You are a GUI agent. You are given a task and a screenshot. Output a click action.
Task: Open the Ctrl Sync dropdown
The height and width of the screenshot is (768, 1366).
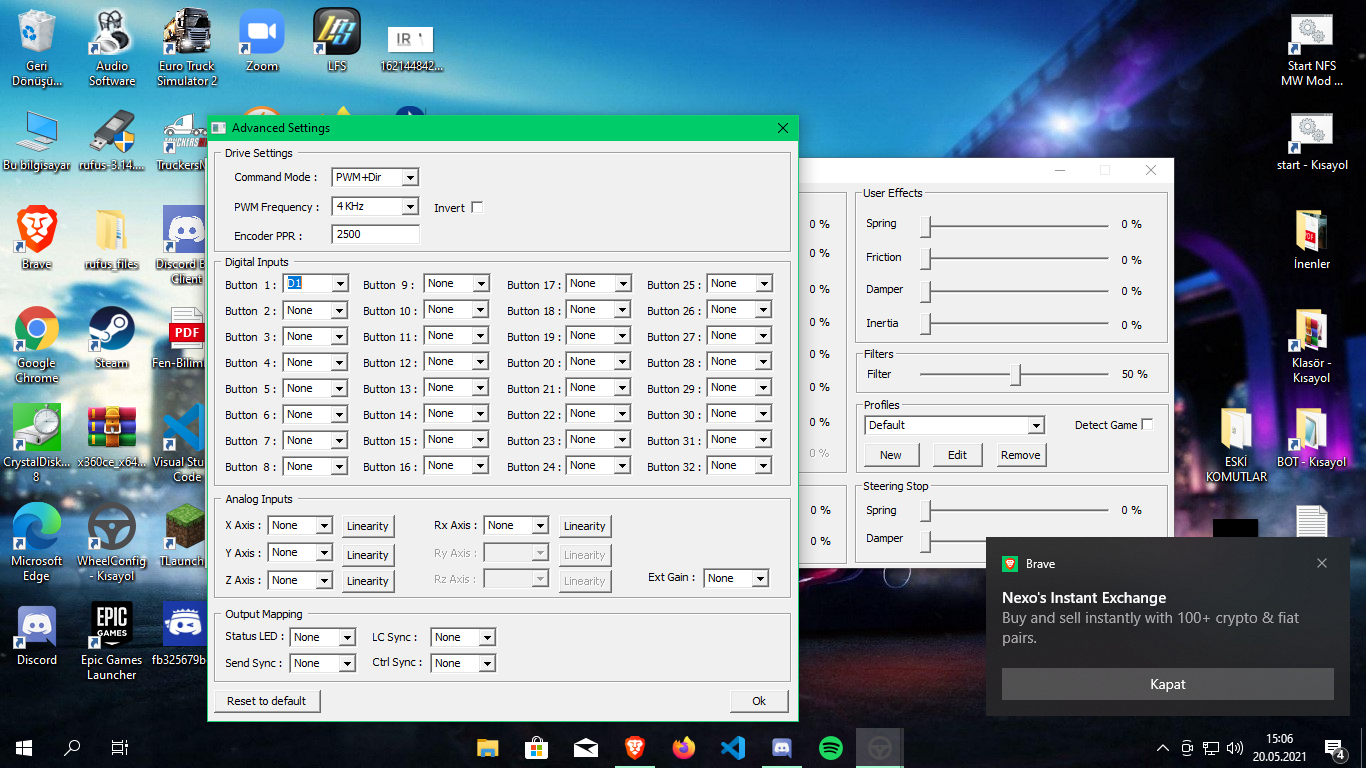487,663
